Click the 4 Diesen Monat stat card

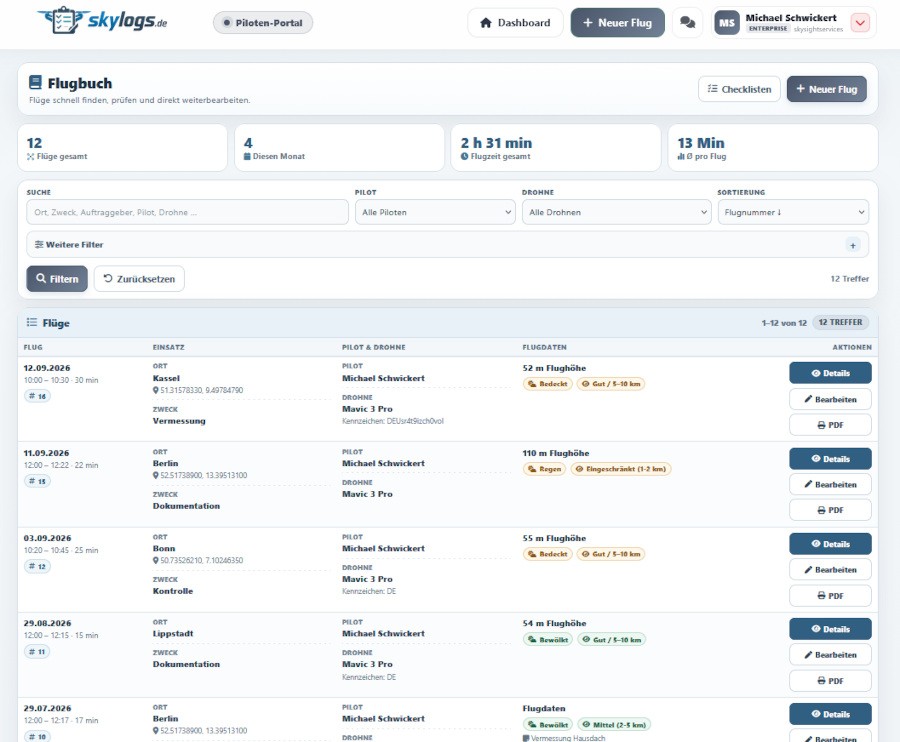point(339,147)
